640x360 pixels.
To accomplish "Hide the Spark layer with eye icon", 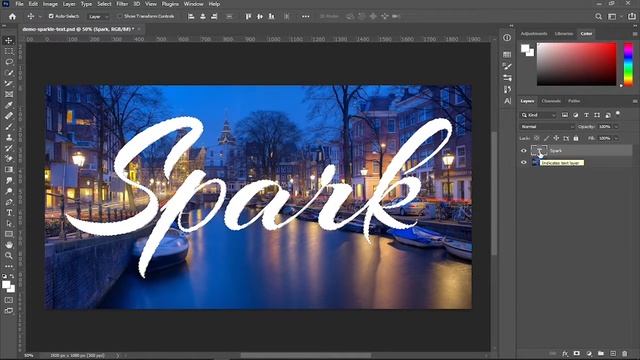I will click(x=524, y=151).
